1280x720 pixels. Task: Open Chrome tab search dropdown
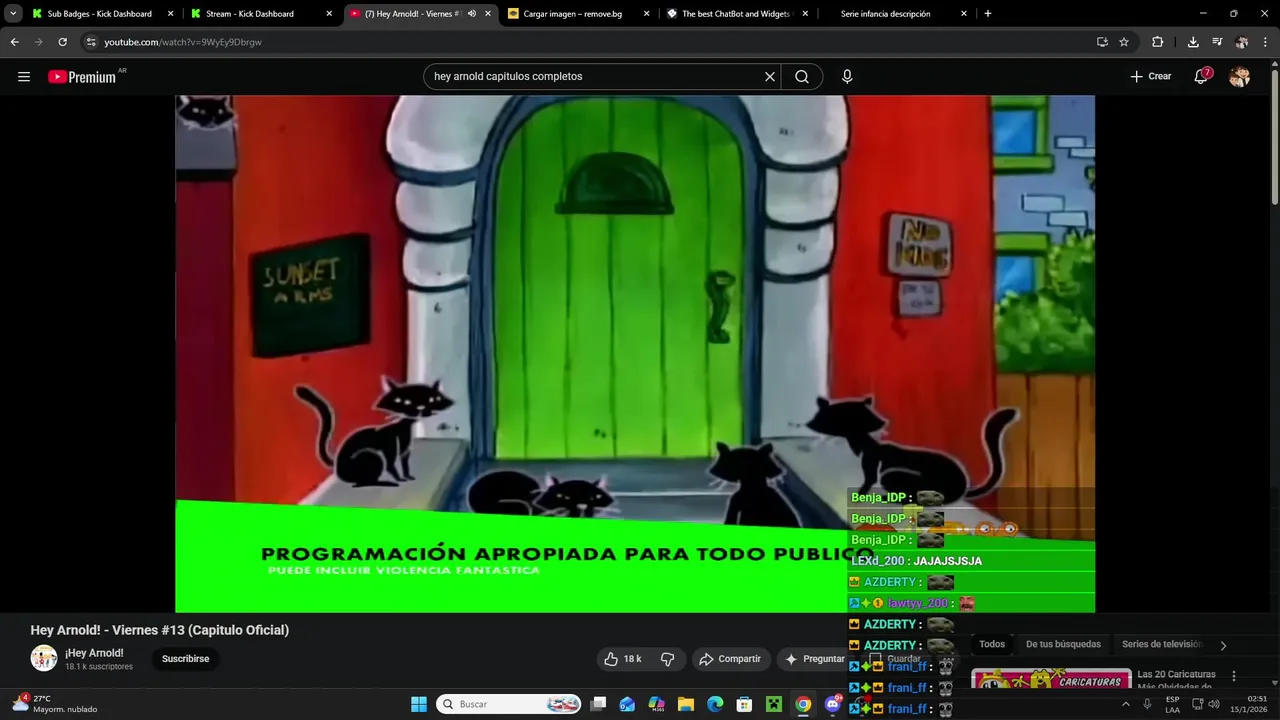13,14
